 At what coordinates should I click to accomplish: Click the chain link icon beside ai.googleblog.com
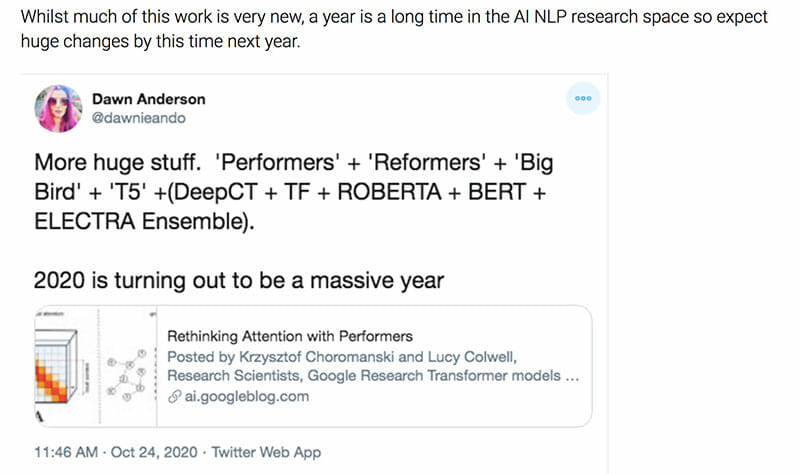click(x=173, y=396)
